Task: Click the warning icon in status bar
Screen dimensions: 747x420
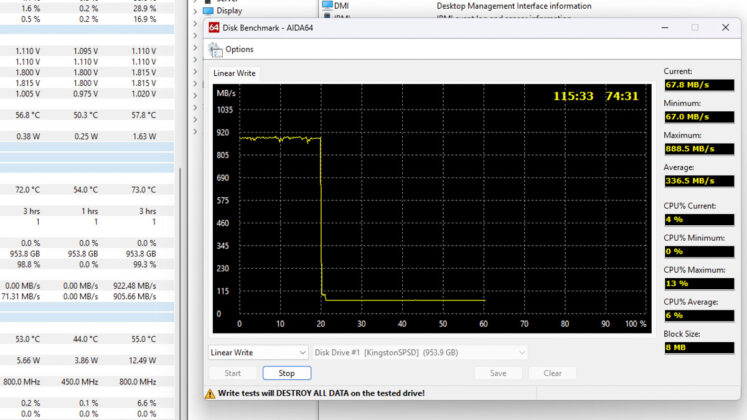Action: tap(210, 393)
